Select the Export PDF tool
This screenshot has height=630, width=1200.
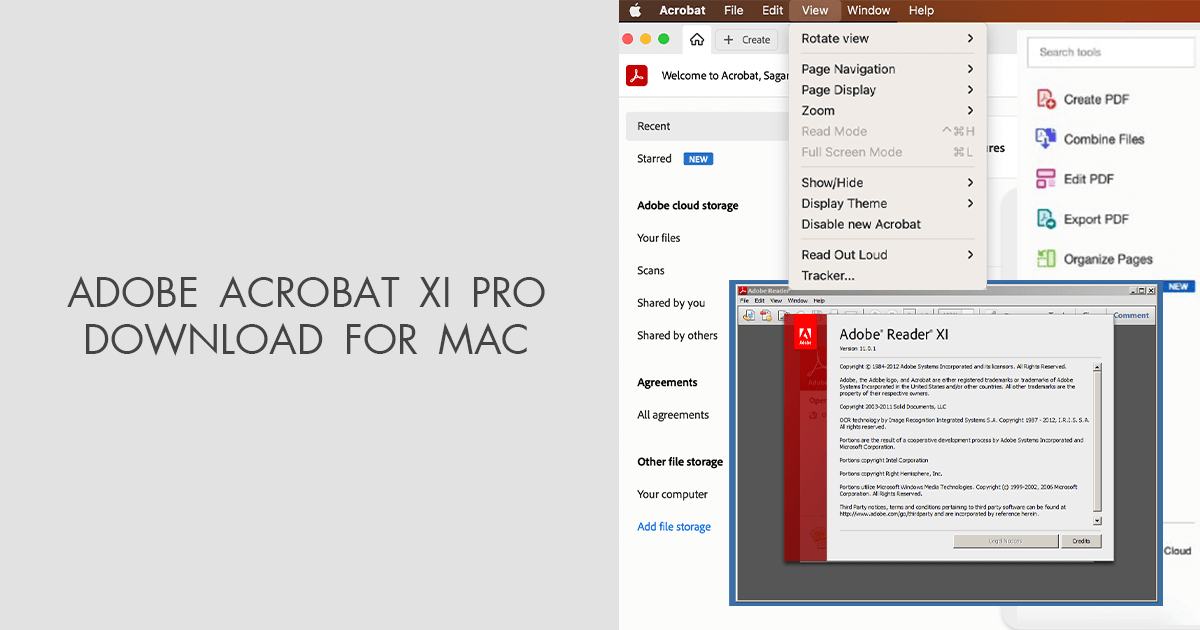(x=1096, y=219)
